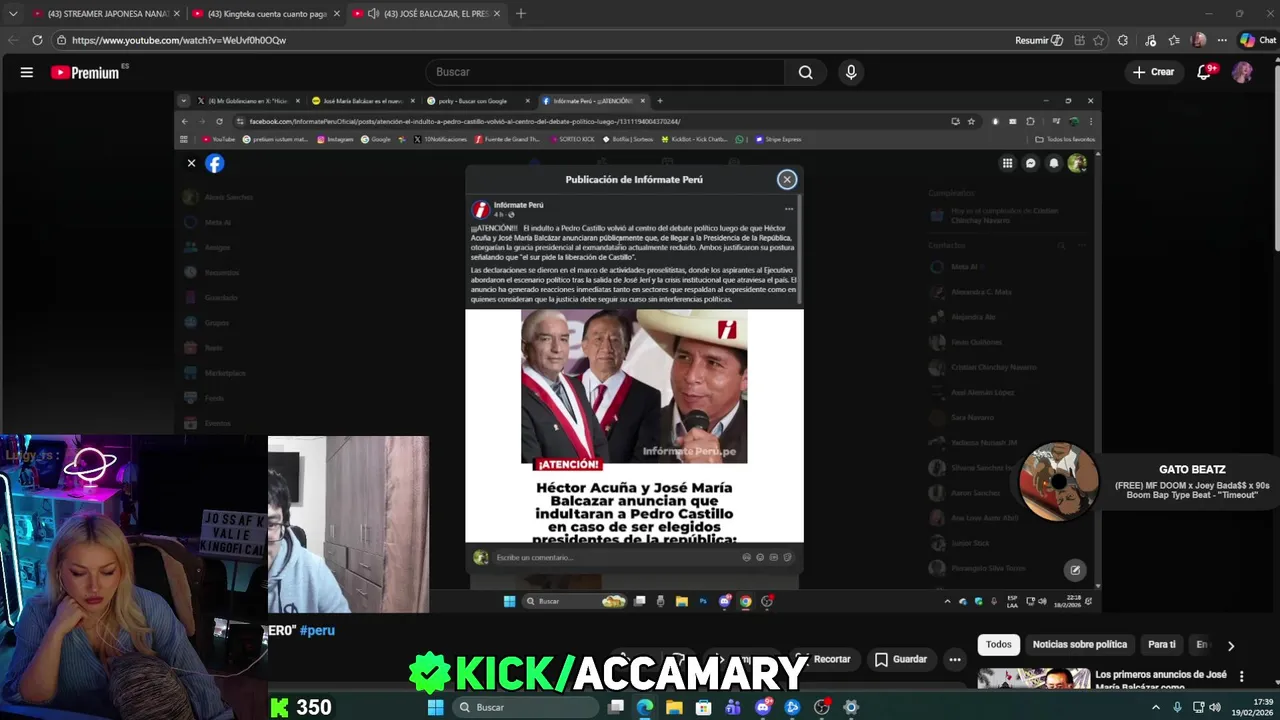1280x720 pixels.
Task: Select Infórmate Perú tab inside video
Action: [x=594, y=101]
